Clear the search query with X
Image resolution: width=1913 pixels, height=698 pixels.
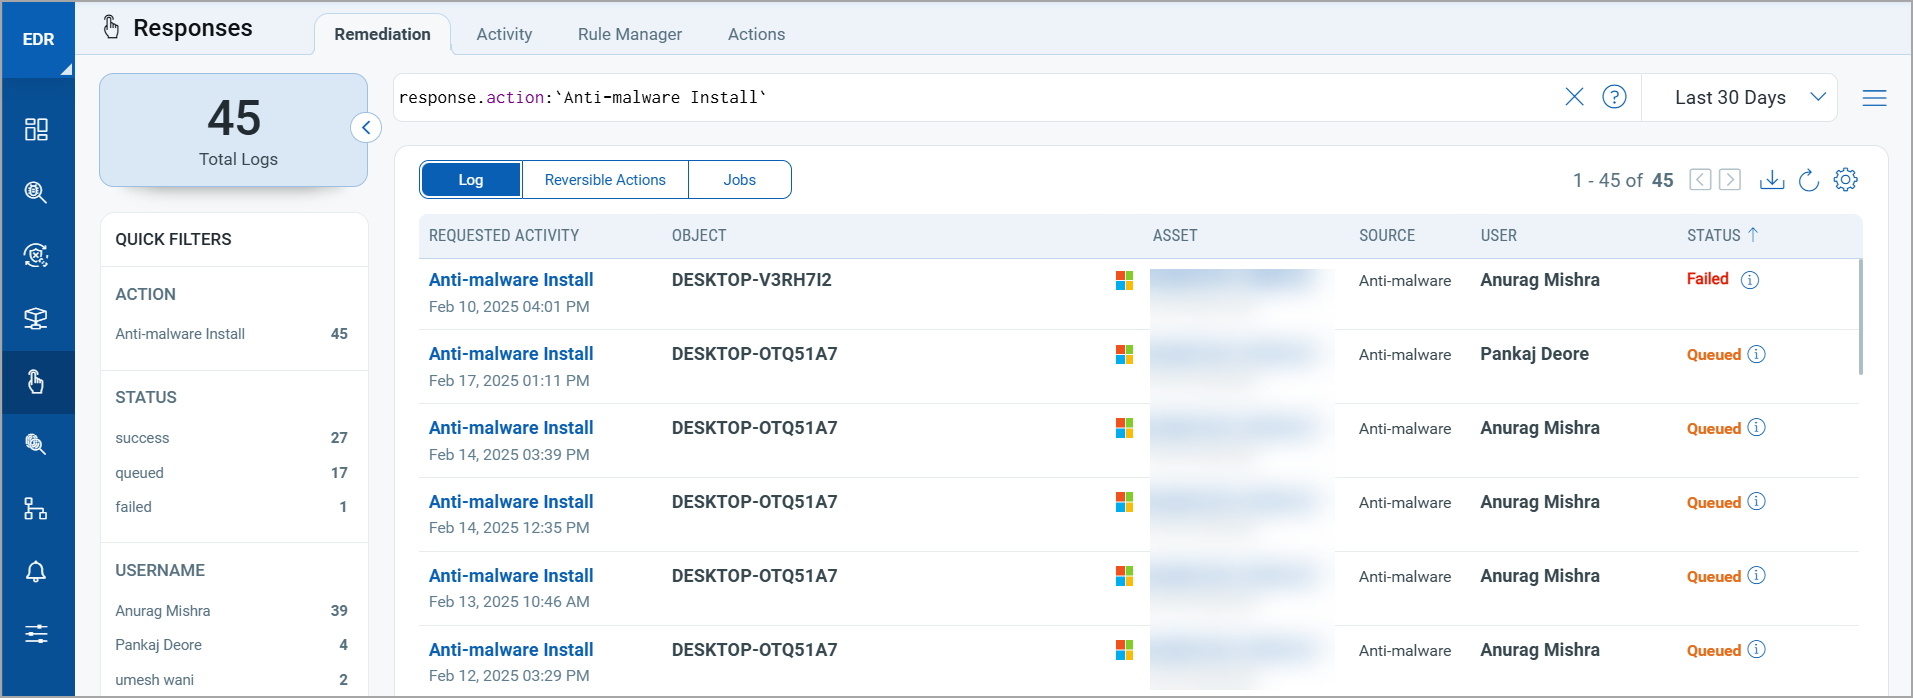(x=1574, y=97)
